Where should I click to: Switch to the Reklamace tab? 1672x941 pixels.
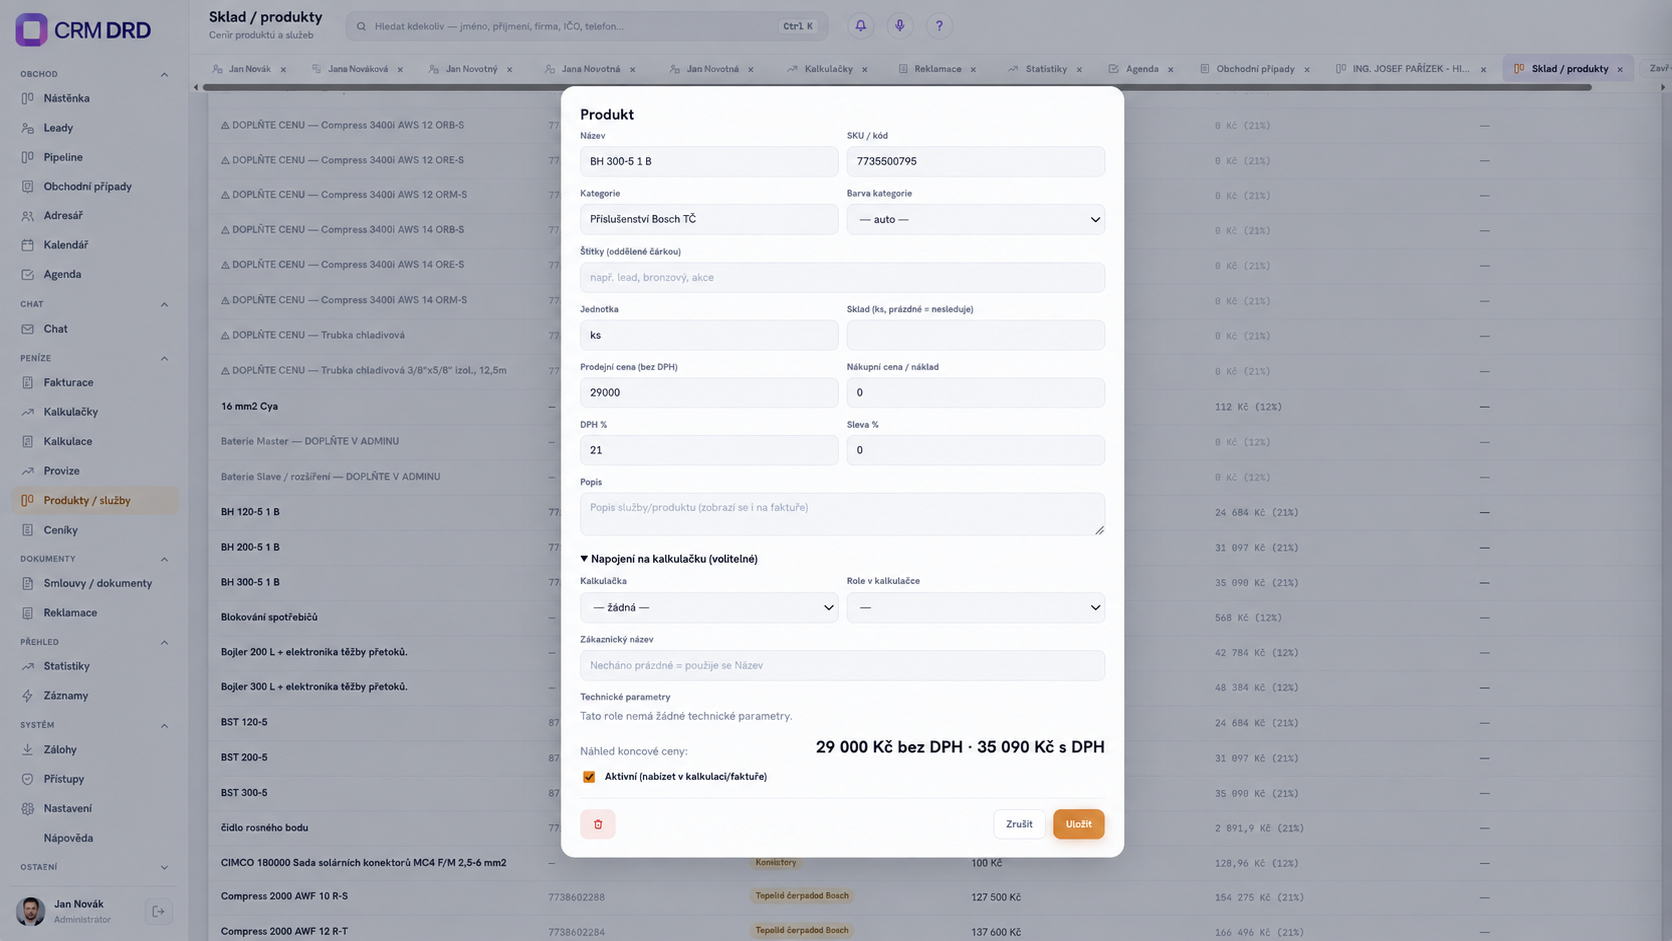click(937, 69)
